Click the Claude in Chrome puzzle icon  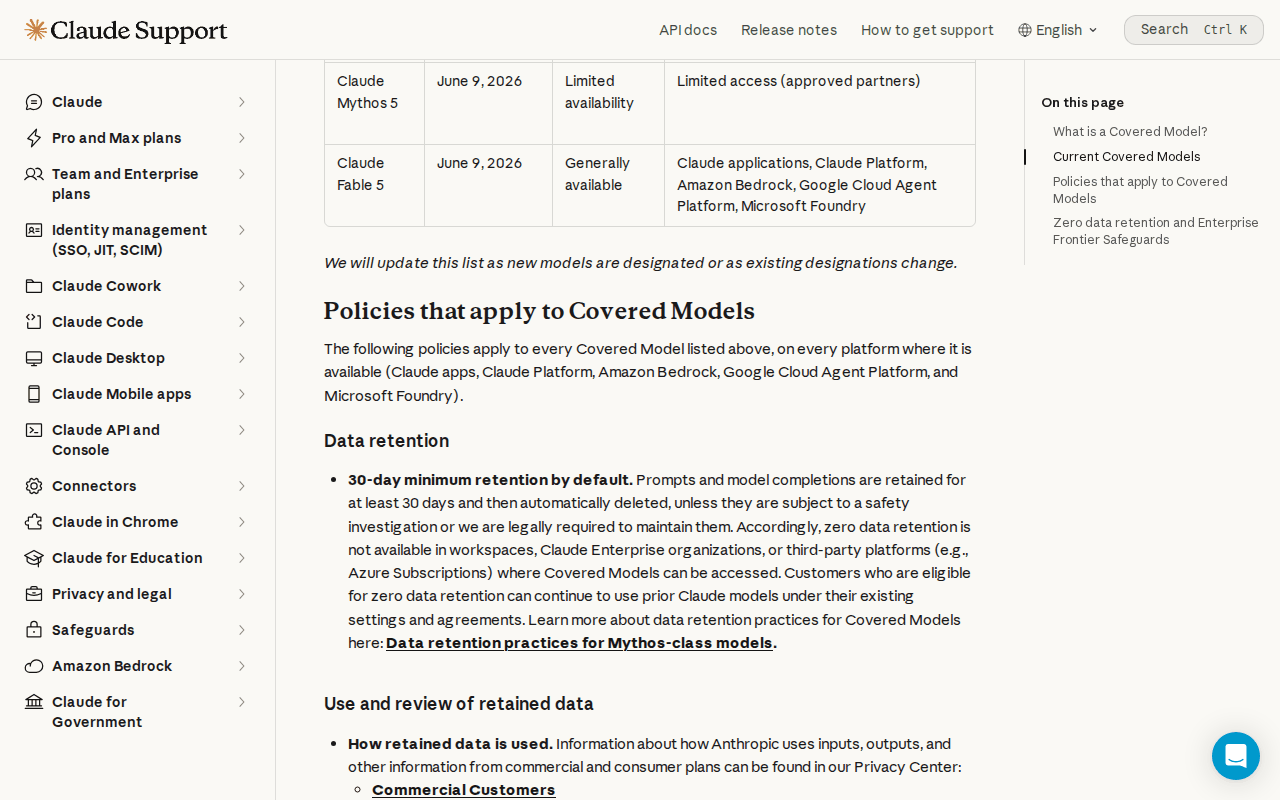(34, 522)
